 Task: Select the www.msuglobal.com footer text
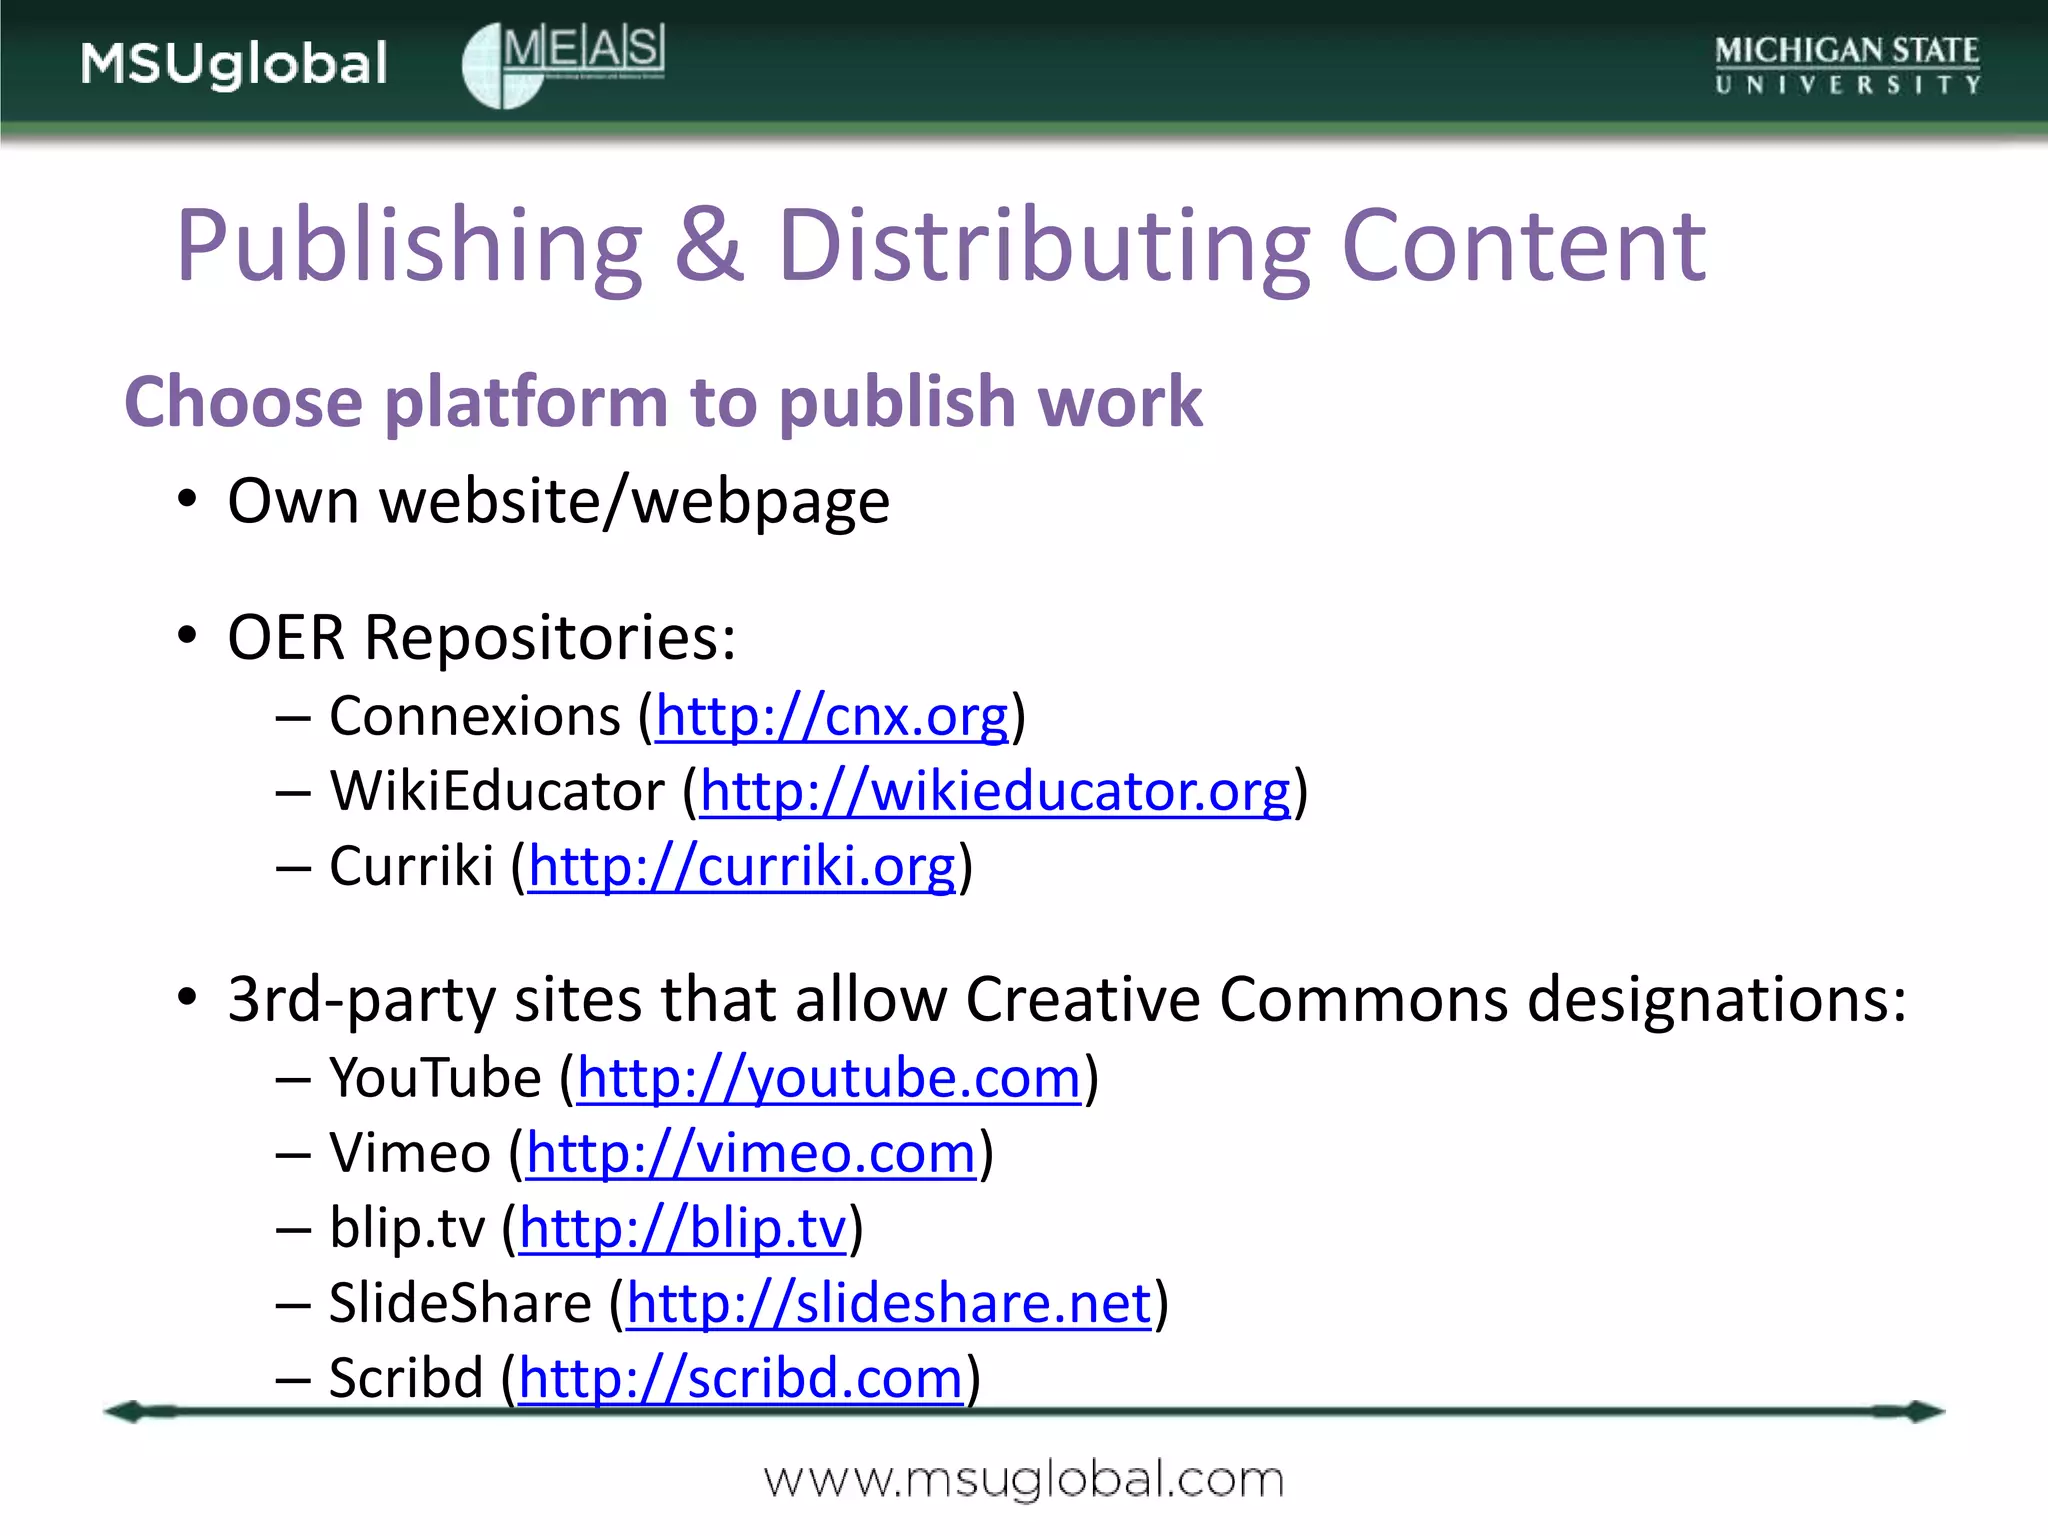[x=1023, y=1479]
